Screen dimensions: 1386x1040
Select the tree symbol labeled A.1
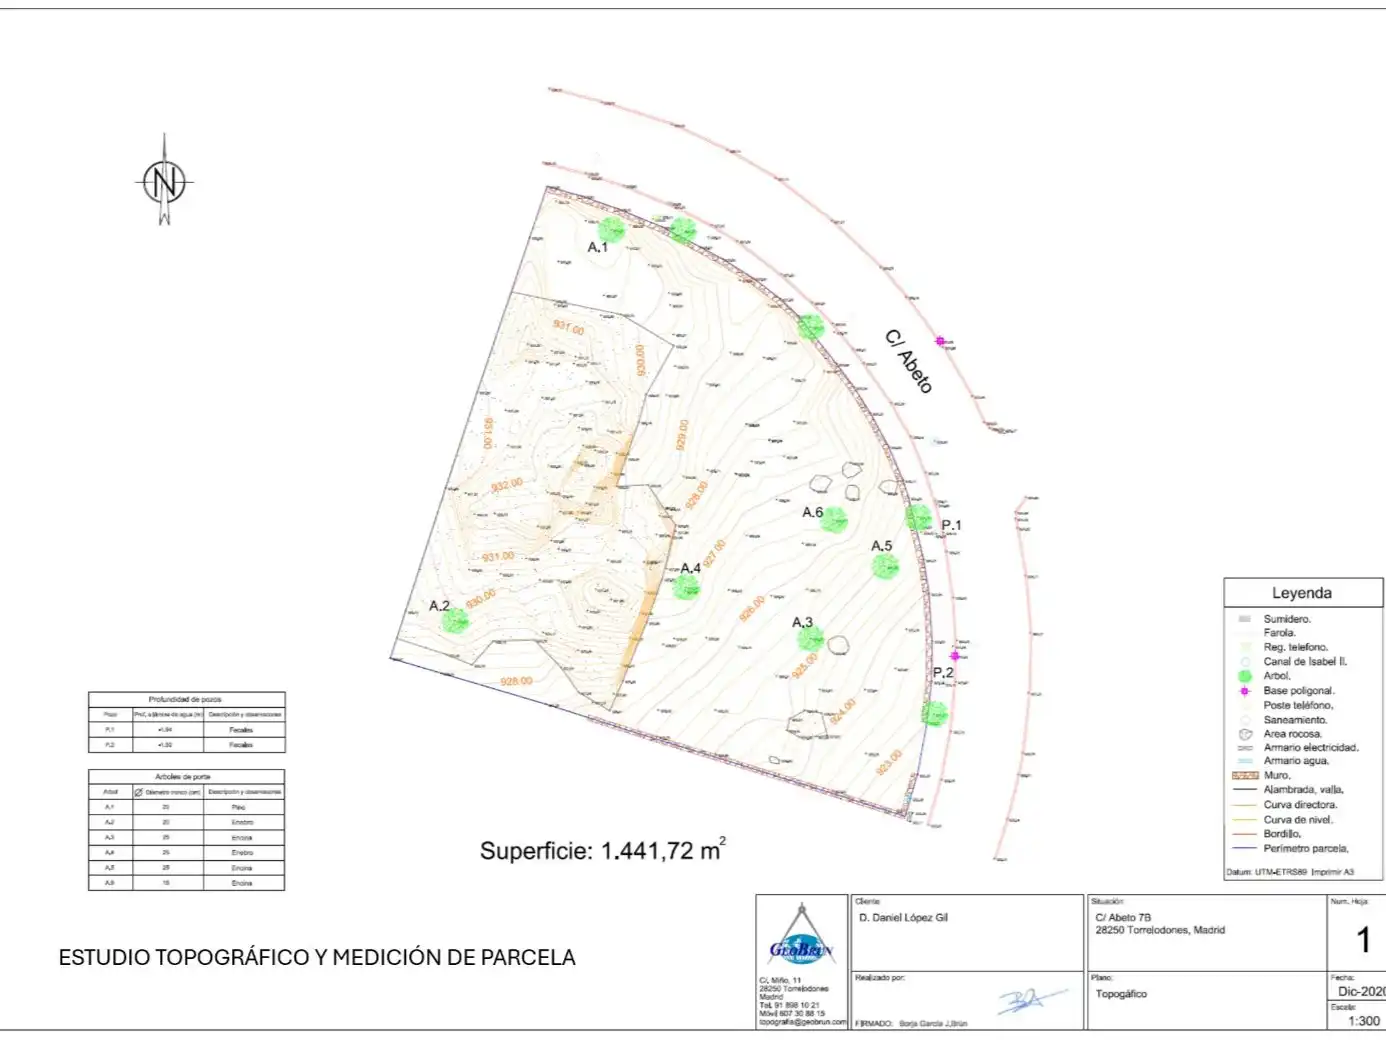(611, 229)
